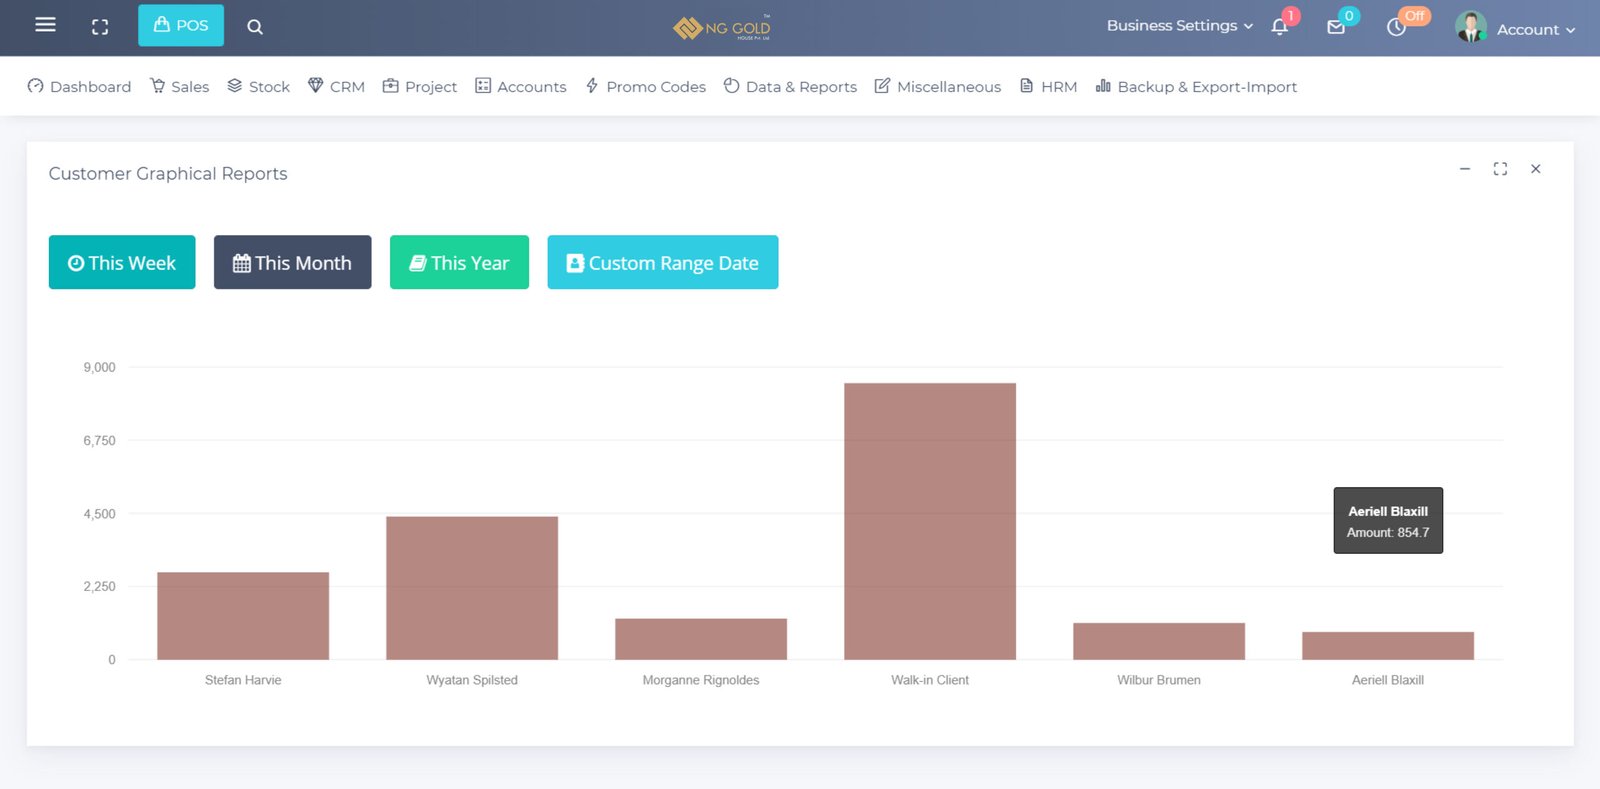Open the Data & Reports menu
The width and height of the screenshot is (1600, 789).
pos(790,87)
